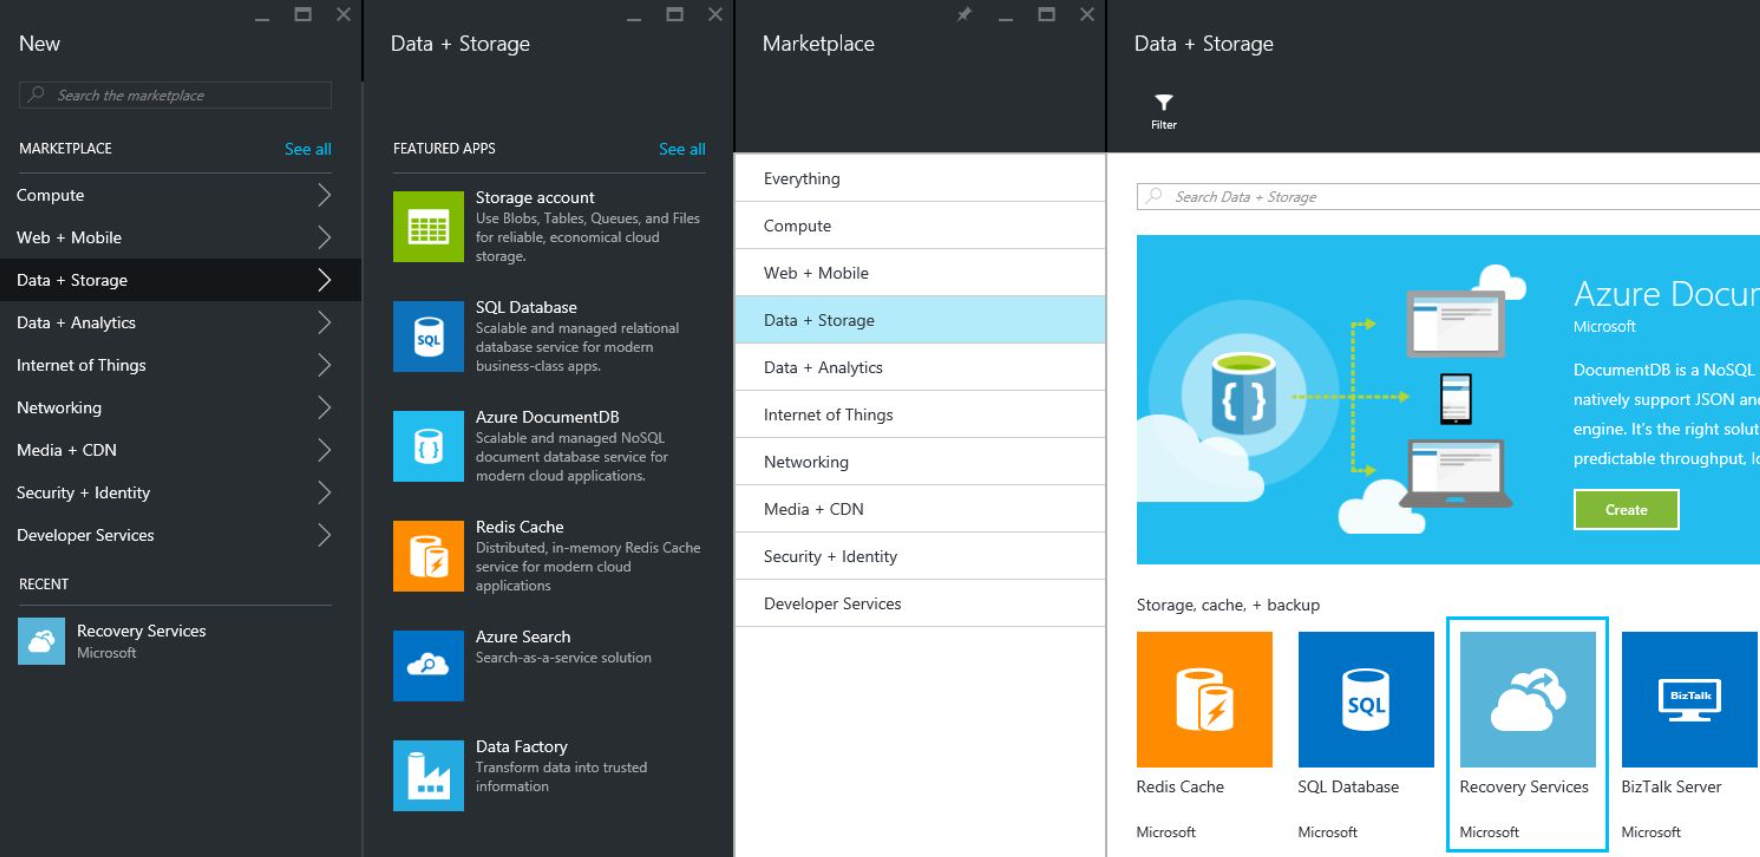Click the Search Data + Storage field
Viewport: 1760px width, 857px height.
click(x=1448, y=196)
